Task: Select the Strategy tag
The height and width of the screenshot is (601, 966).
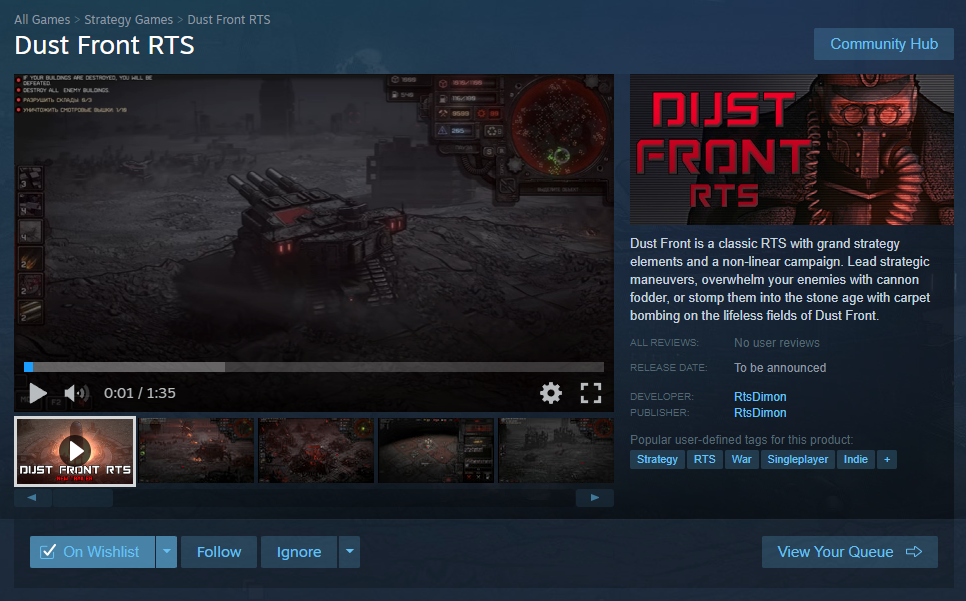Action: click(x=657, y=459)
